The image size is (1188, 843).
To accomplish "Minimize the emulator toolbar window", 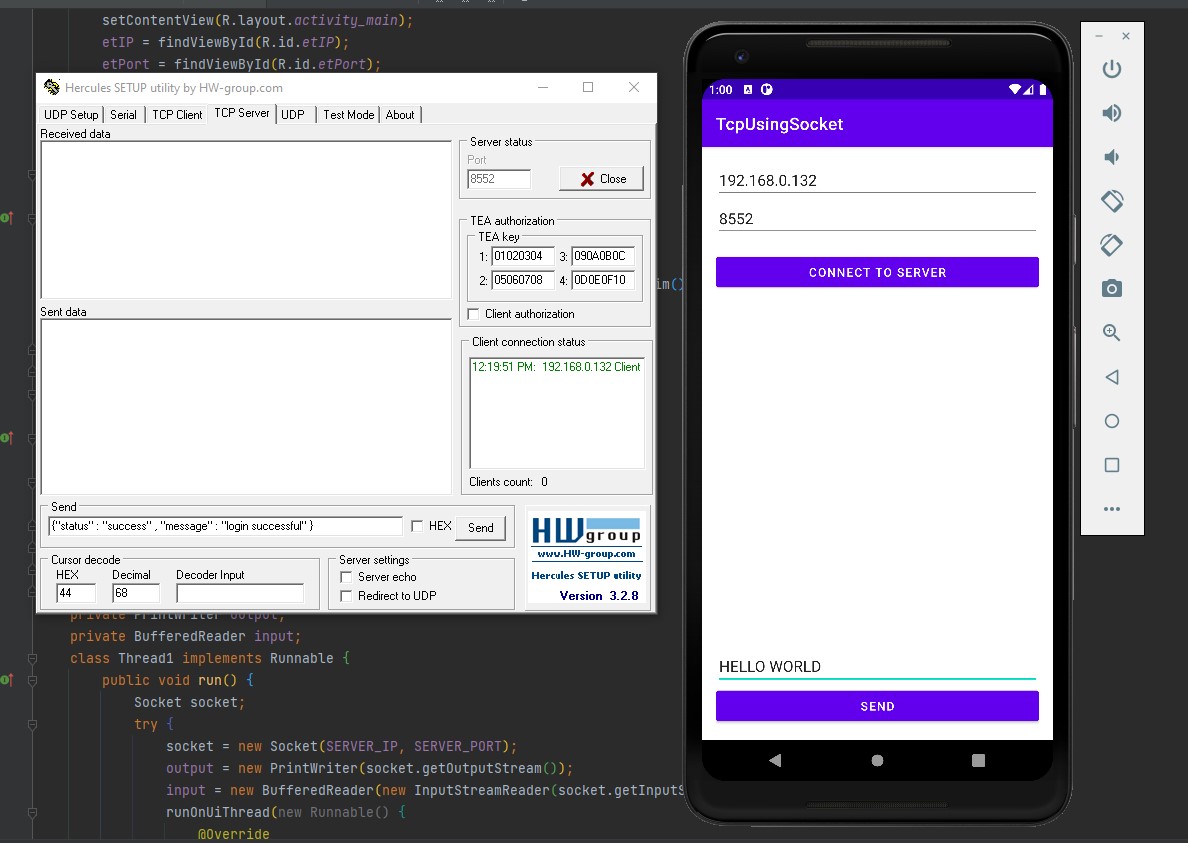I will [1099, 36].
